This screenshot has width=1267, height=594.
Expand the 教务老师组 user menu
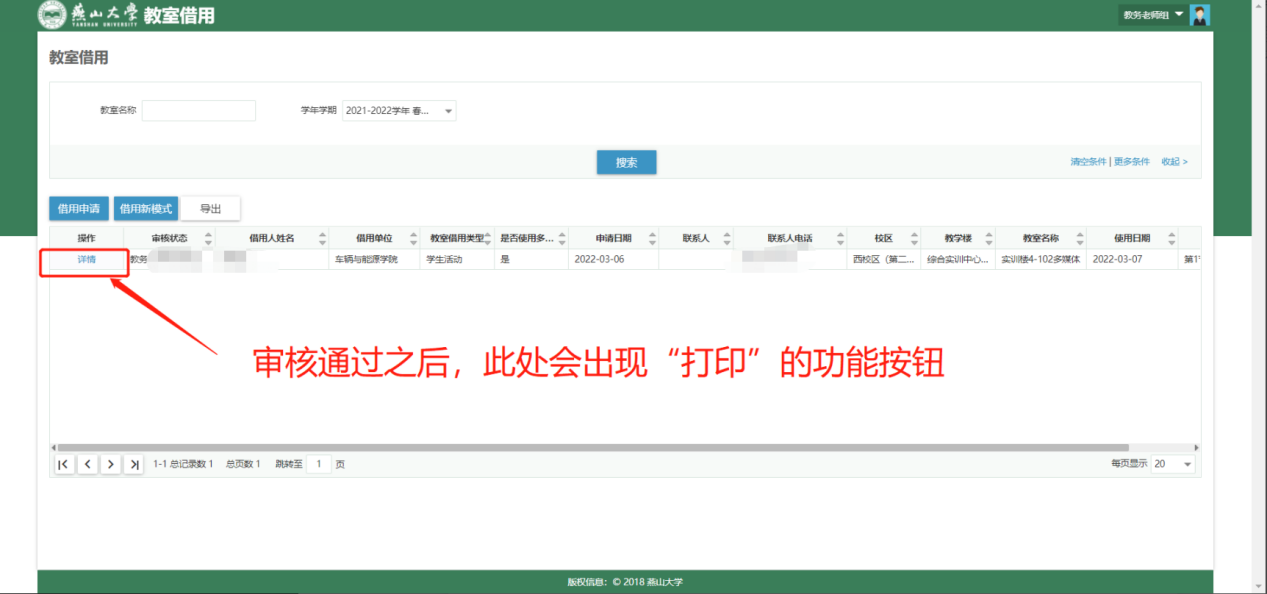[x=1153, y=15]
